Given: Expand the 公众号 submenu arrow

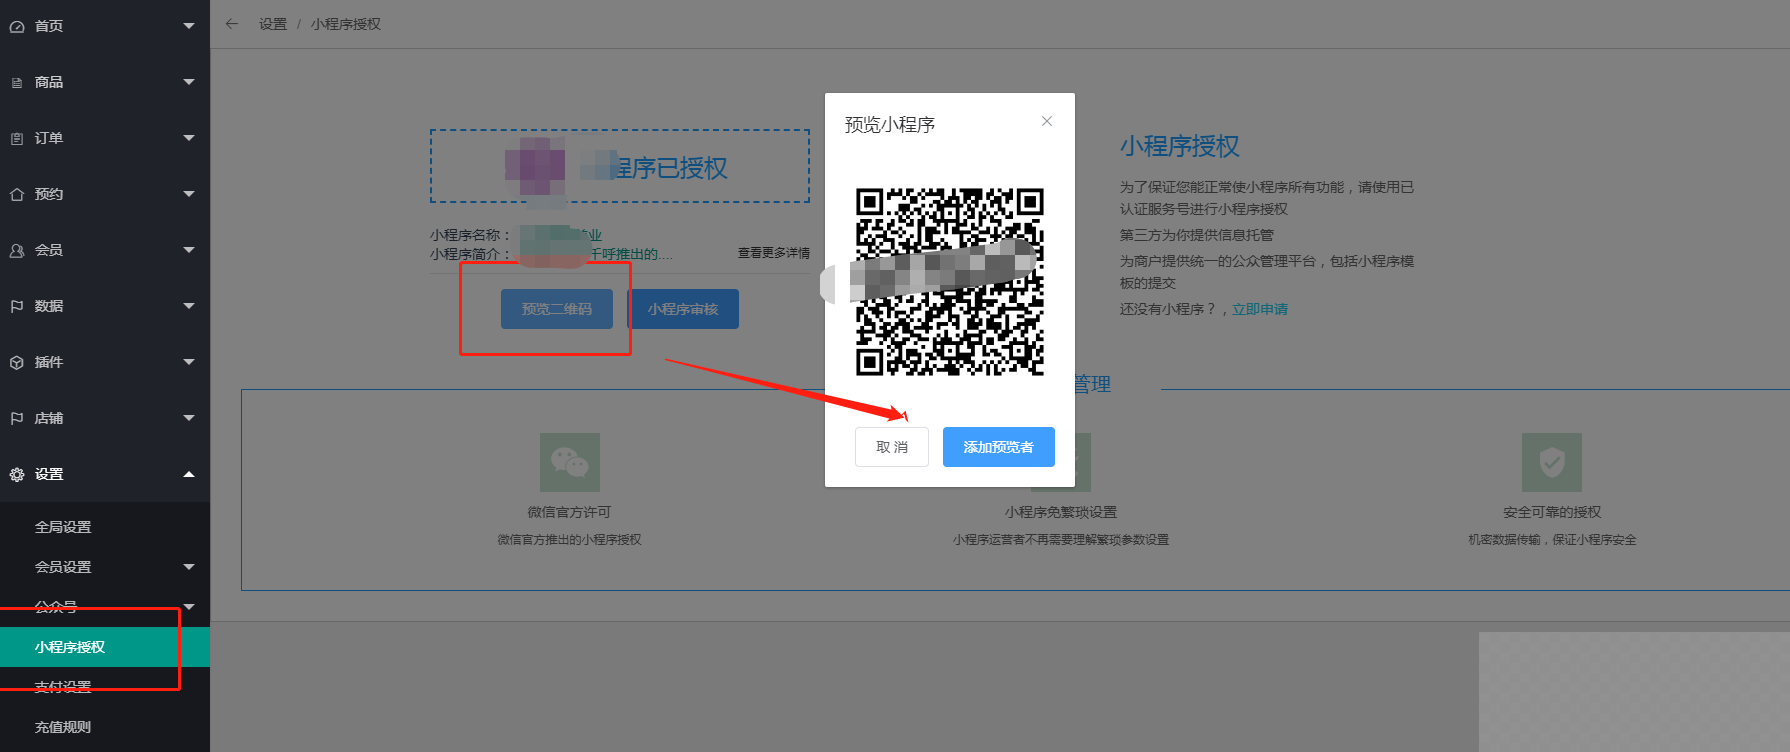Looking at the screenshot, I should pos(189,607).
